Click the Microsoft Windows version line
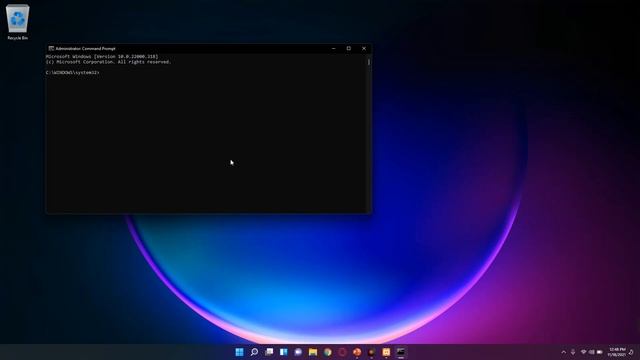640x360 pixels. pyautogui.click(x=102, y=57)
